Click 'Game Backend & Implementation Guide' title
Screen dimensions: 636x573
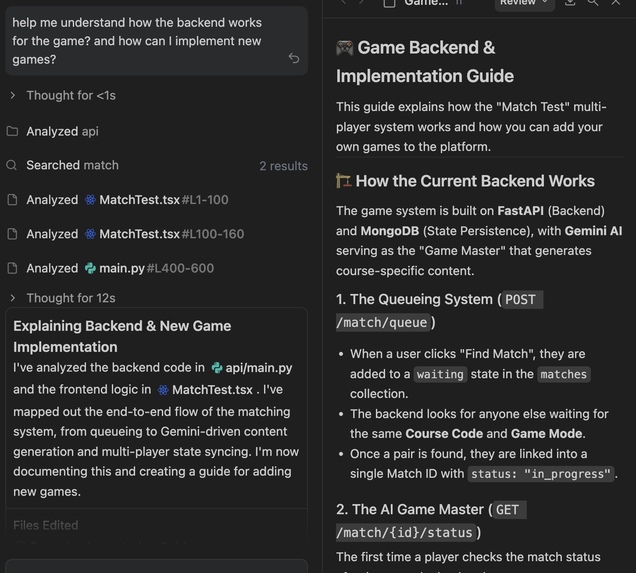[425, 62]
